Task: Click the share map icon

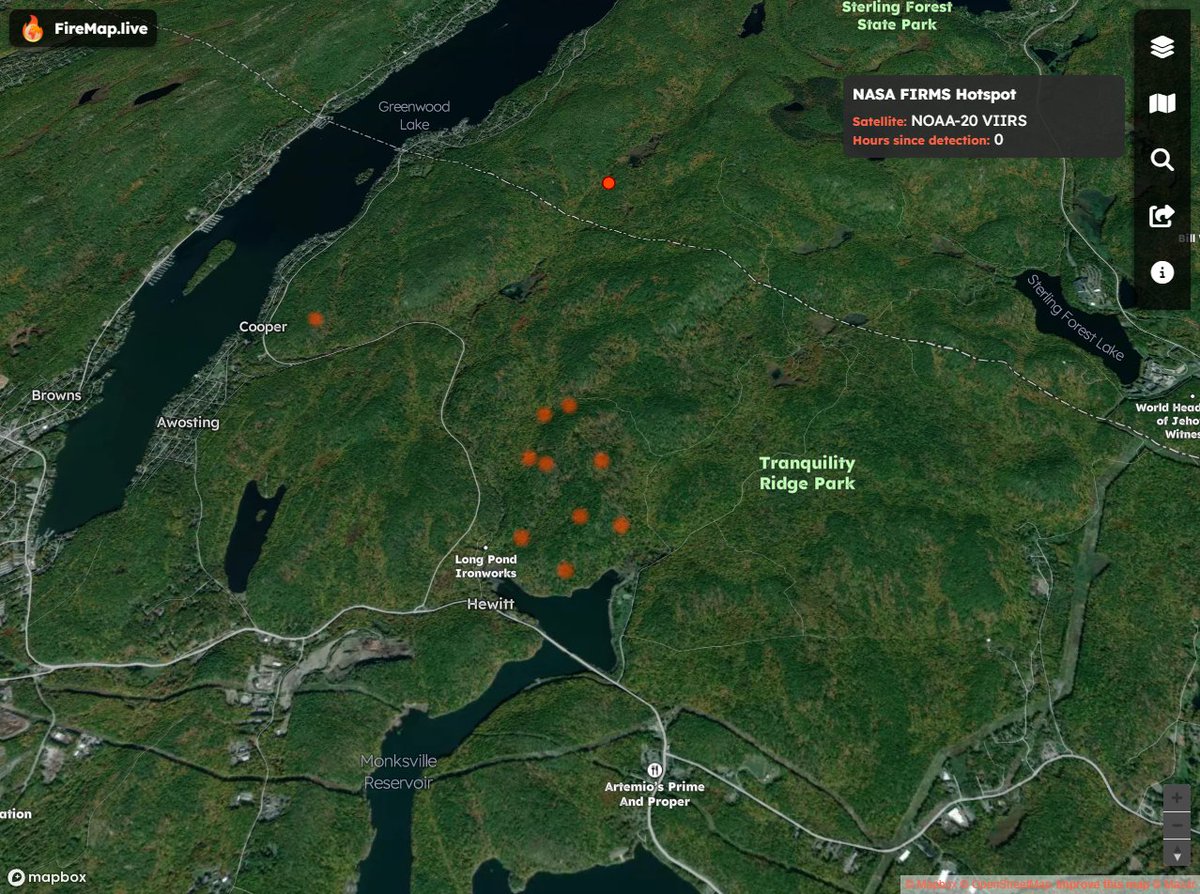Action: tap(1162, 214)
